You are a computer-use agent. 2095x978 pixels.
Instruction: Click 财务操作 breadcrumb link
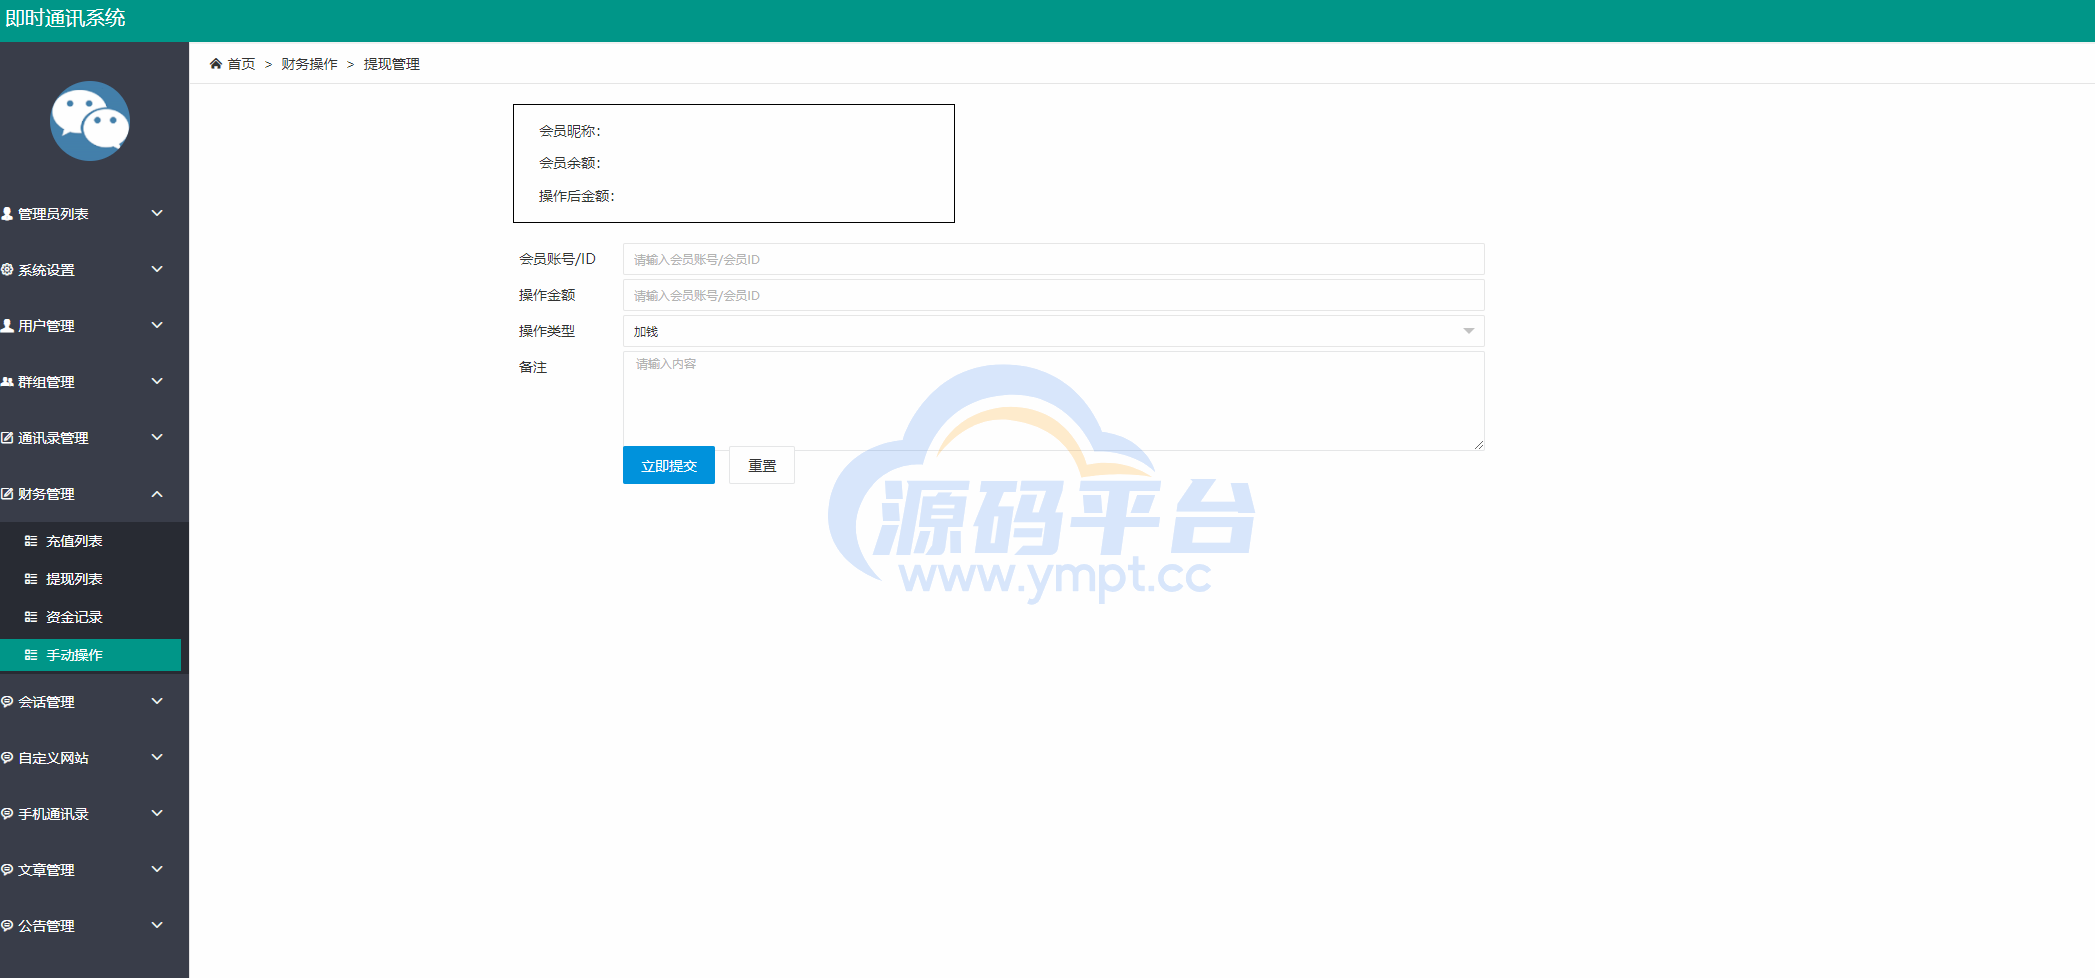click(309, 64)
